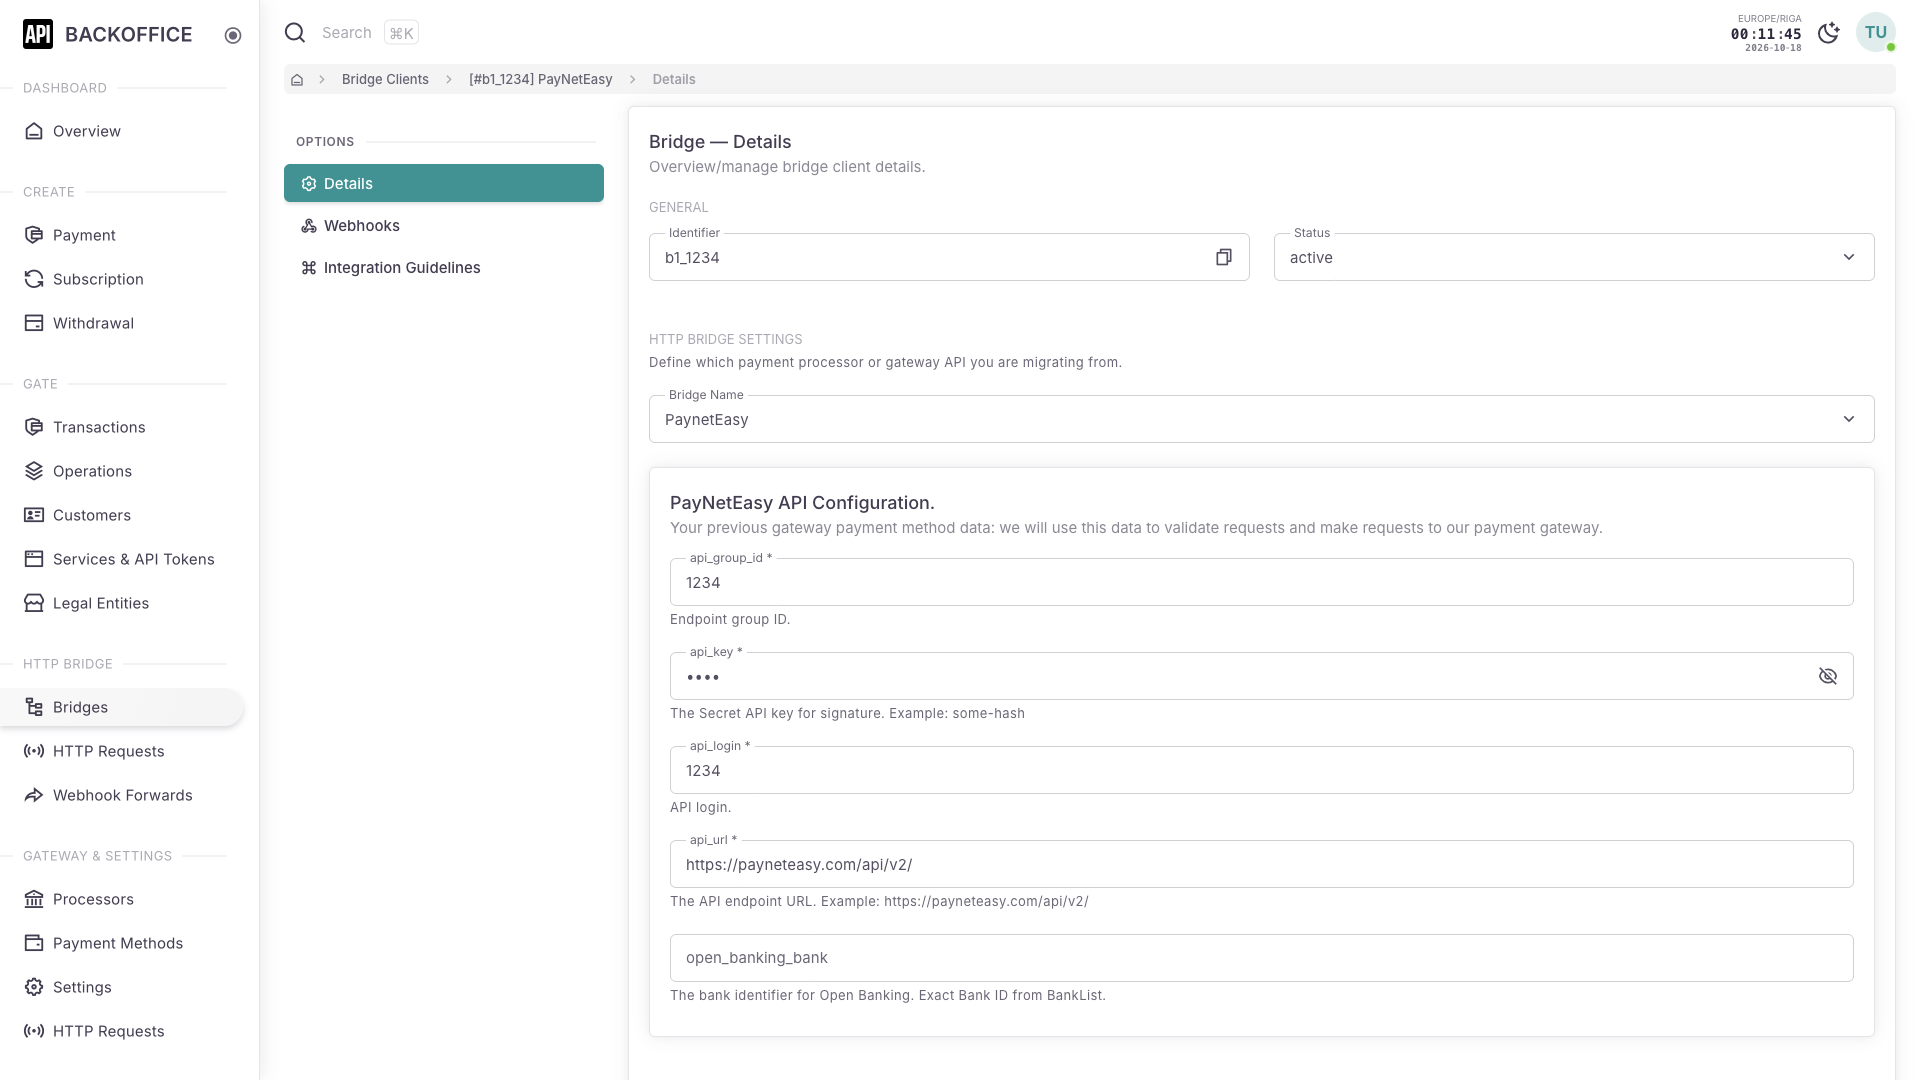Create a Payment from sidebar
The image size is (1920, 1080).
coord(122,235)
